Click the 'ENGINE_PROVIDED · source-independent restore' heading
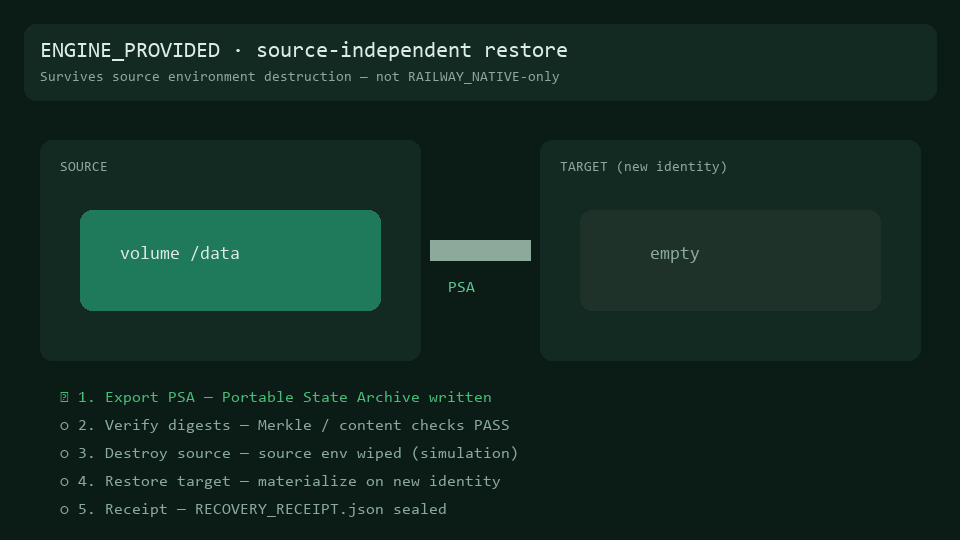 [304, 50]
